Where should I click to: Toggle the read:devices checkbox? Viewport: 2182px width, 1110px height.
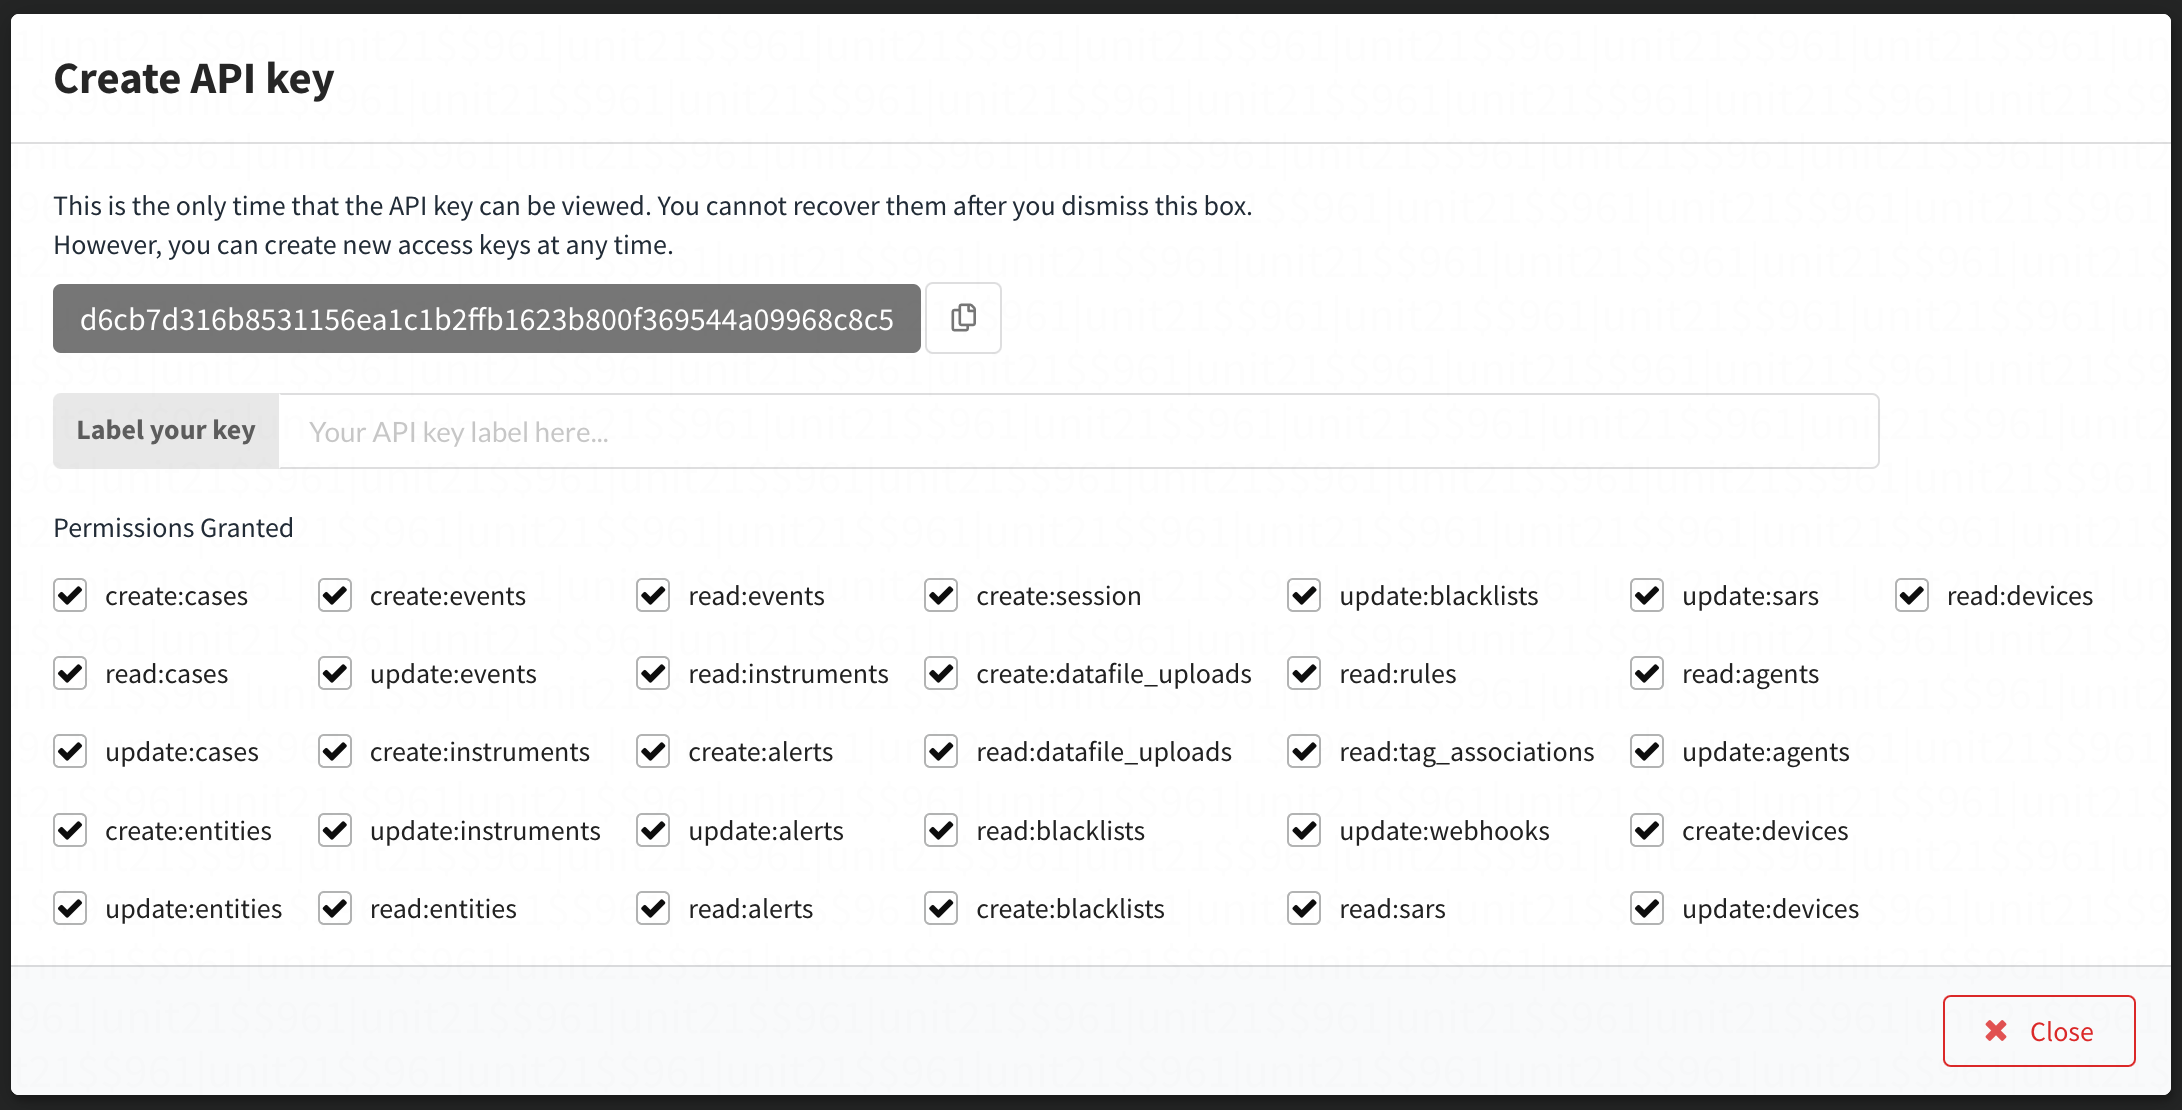pos(1912,596)
